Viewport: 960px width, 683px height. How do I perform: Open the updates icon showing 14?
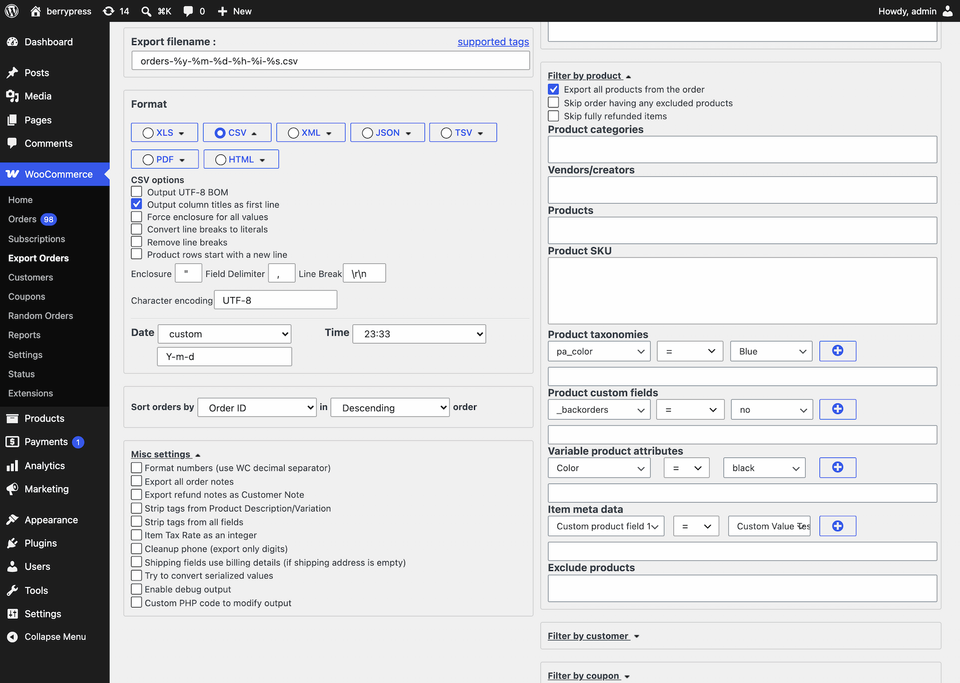pos(108,11)
